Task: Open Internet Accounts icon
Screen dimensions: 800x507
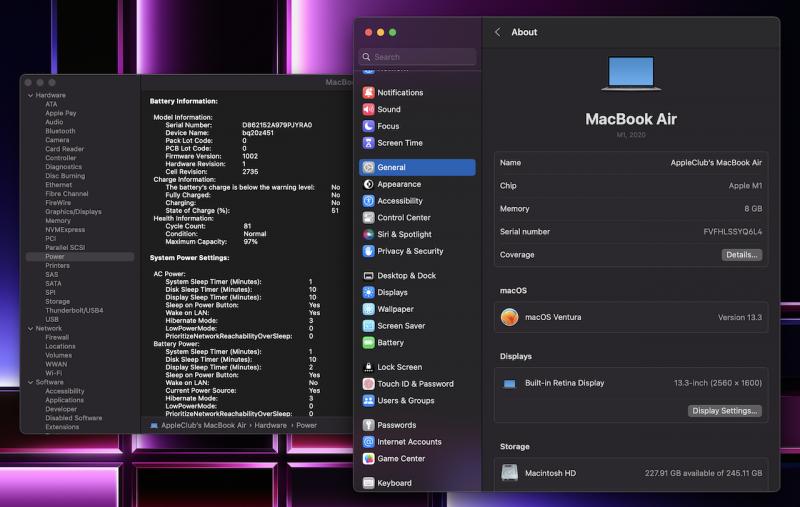Action: (x=368, y=442)
